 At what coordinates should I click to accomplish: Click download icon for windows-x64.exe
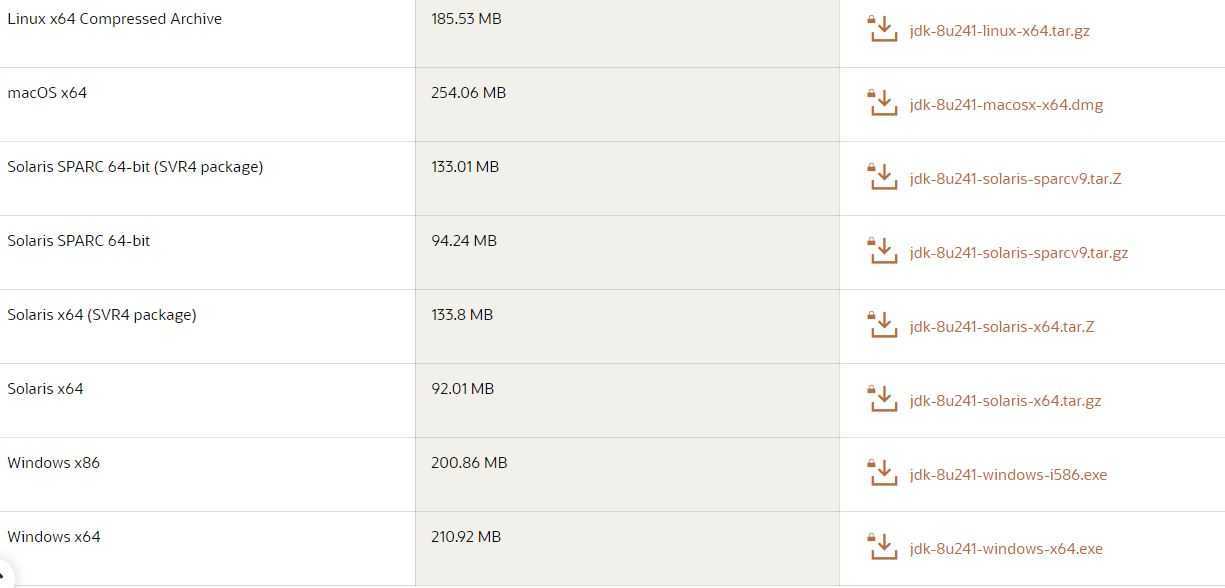(882, 547)
